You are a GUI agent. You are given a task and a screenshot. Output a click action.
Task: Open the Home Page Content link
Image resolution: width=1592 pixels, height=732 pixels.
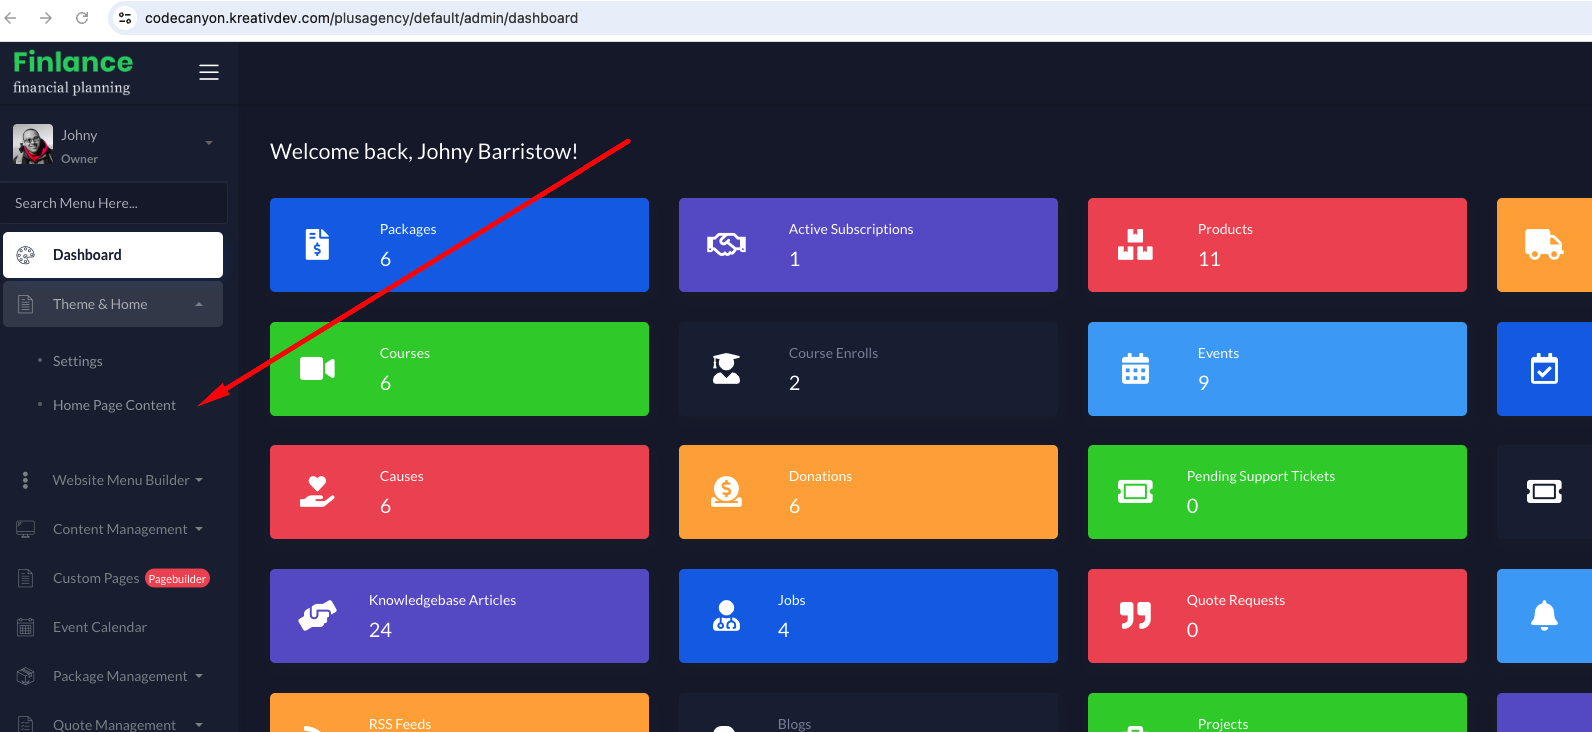pos(114,405)
